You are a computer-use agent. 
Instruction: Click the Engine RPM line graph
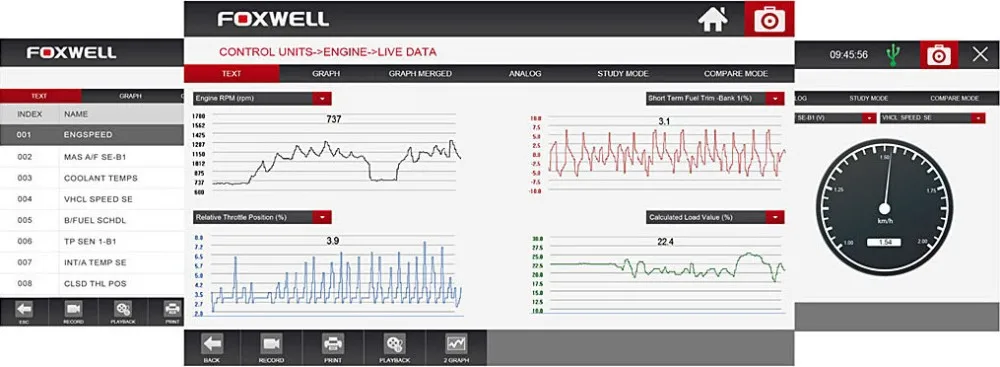click(334, 153)
